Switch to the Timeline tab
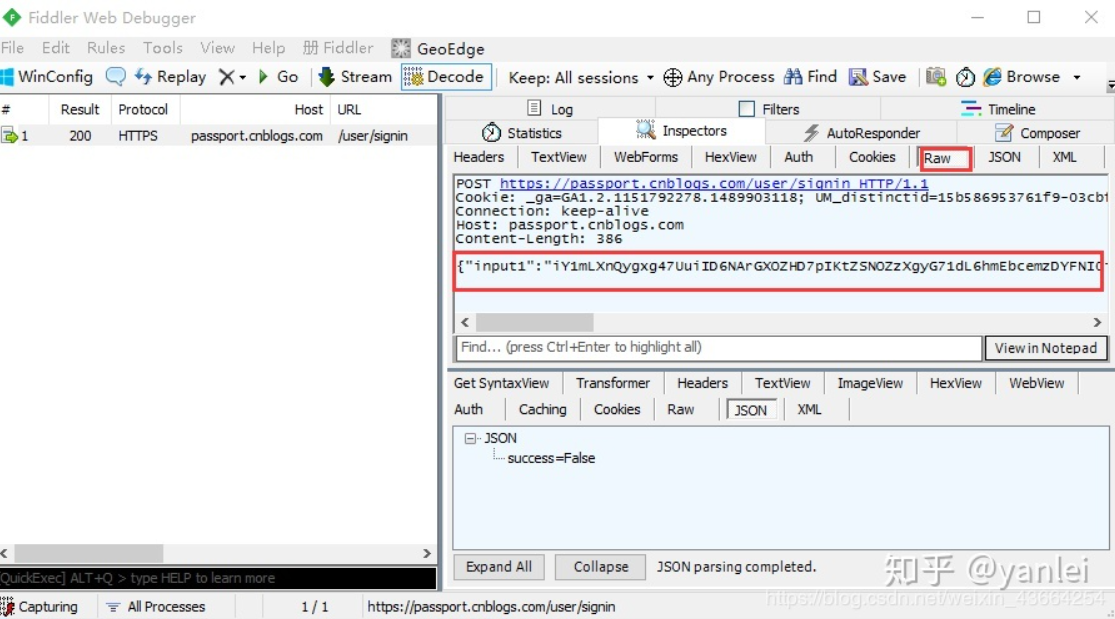The width and height of the screenshot is (1115, 619). pyautogui.click(x=998, y=109)
